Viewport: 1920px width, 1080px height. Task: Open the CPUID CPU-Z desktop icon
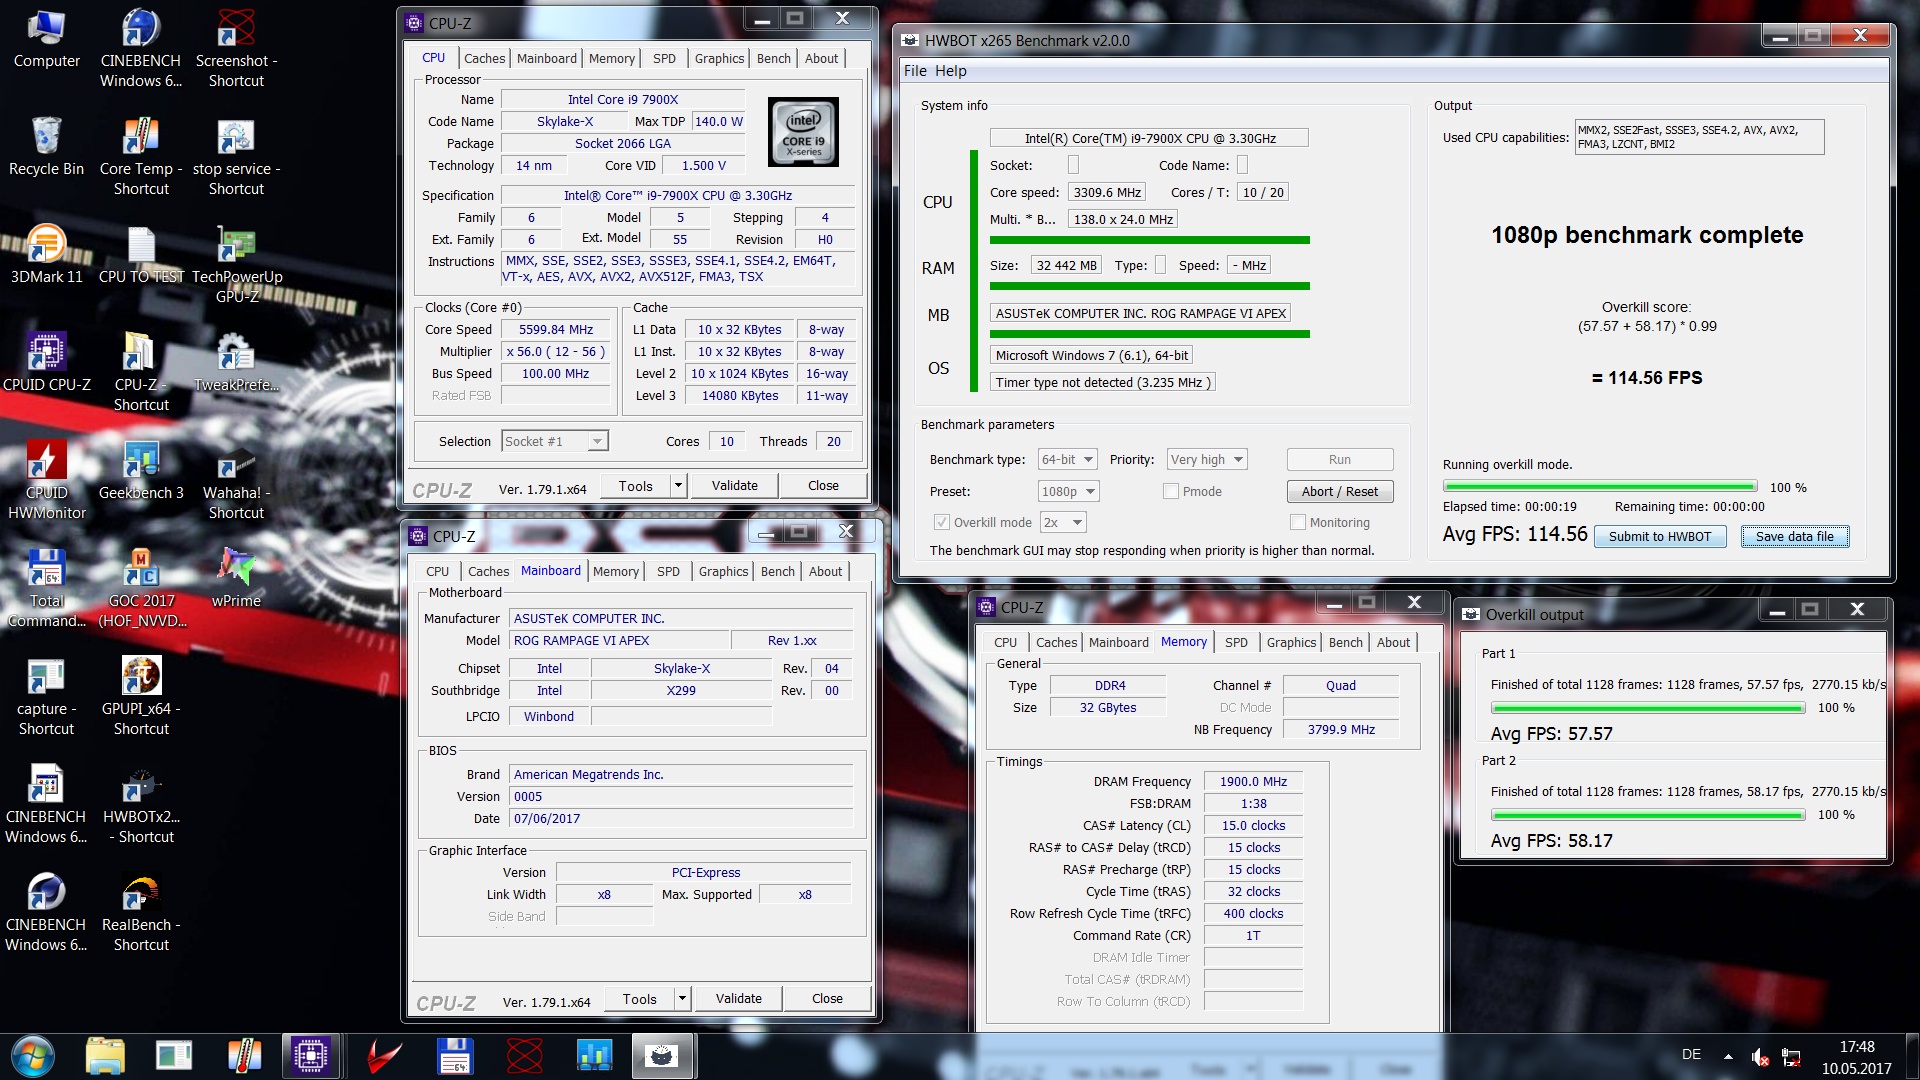[46, 363]
